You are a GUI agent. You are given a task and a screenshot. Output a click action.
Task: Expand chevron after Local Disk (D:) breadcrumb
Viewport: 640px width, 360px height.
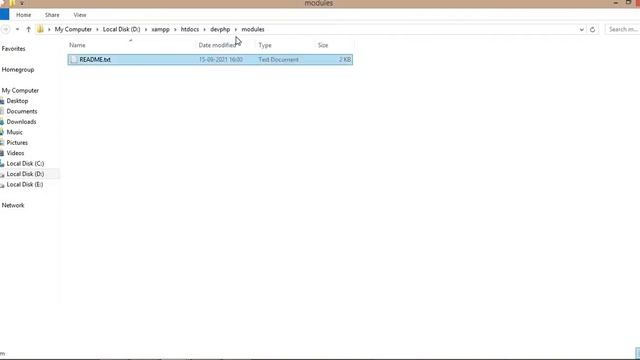point(146,29)
